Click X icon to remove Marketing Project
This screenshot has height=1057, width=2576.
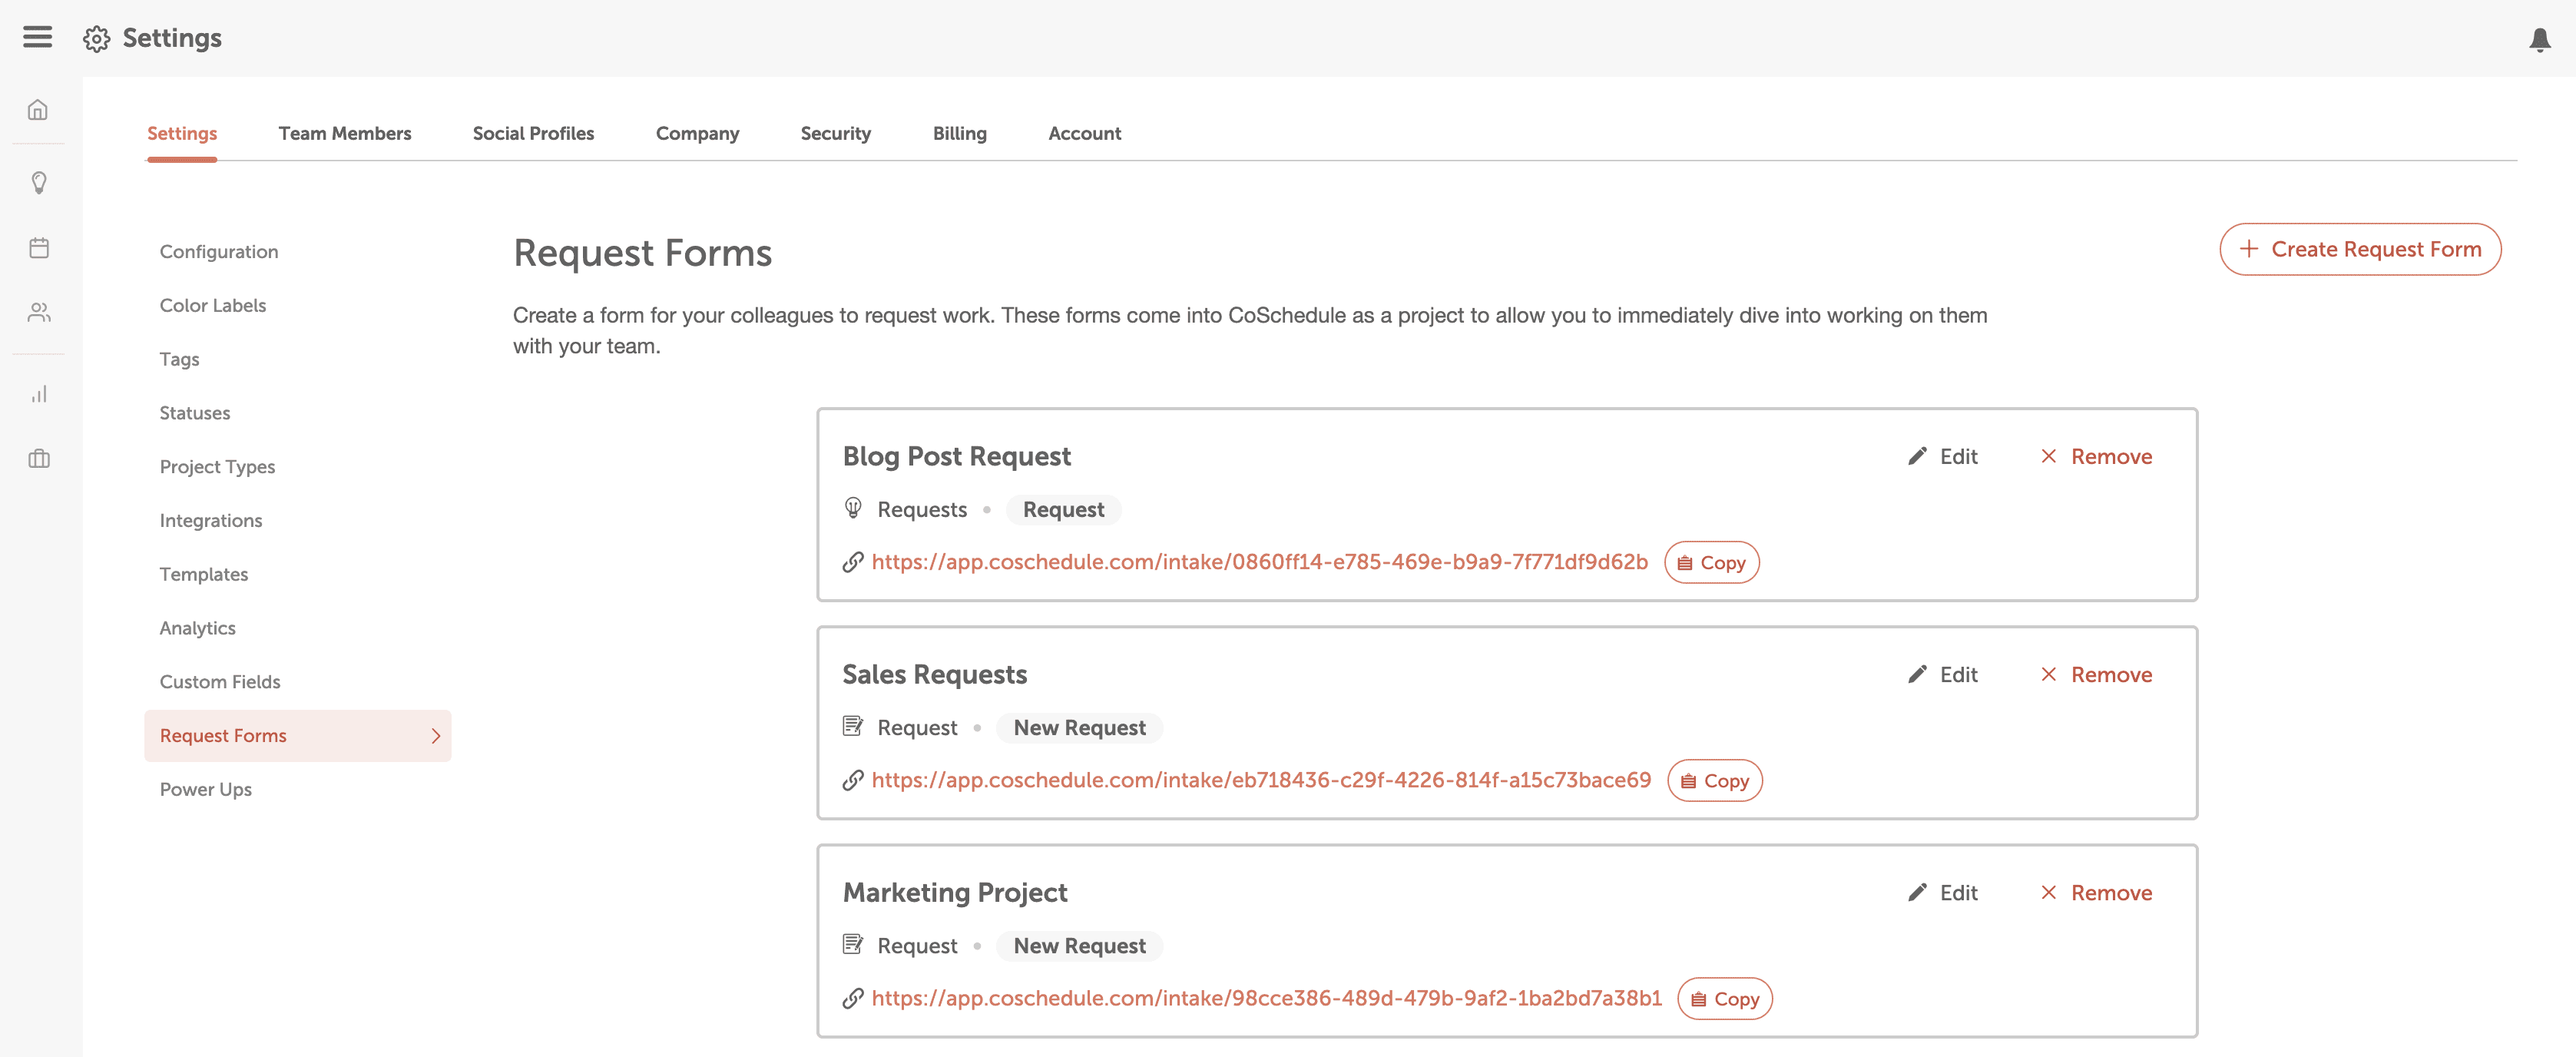point(2048,893)
